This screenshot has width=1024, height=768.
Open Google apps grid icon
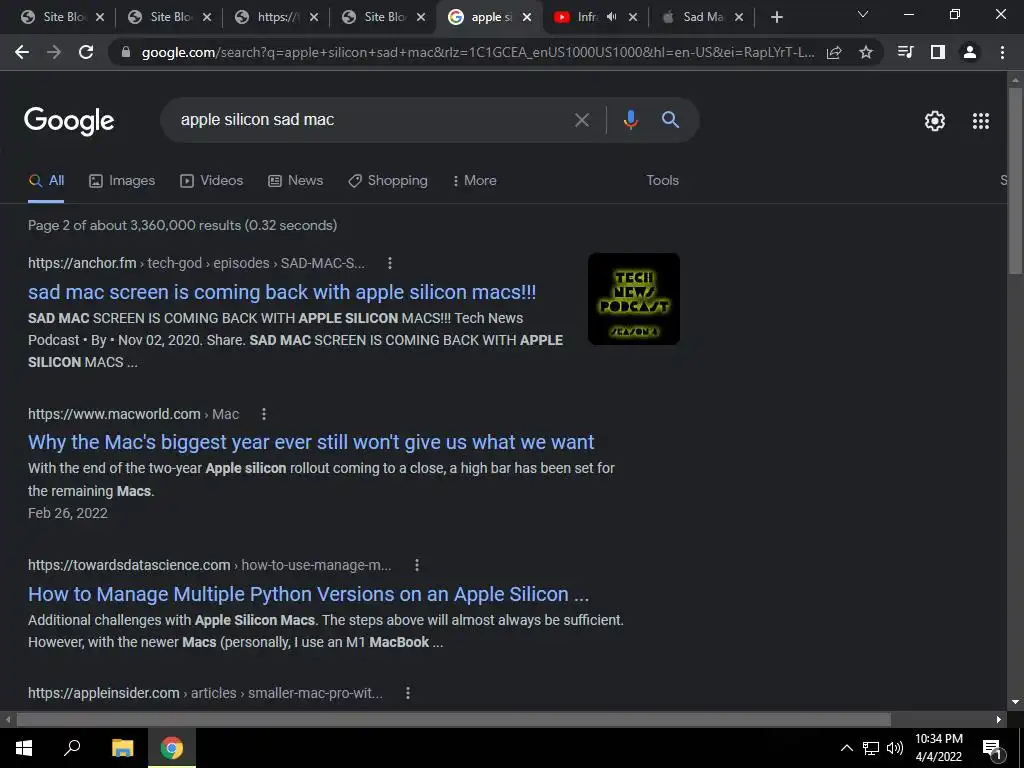tap(981, 121)
